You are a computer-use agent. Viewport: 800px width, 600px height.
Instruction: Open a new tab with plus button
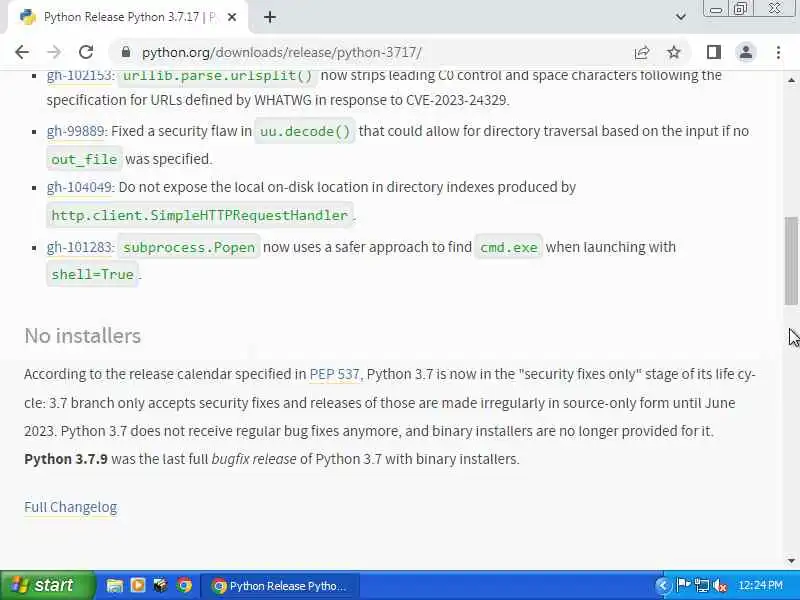click(x=270, y=17)
